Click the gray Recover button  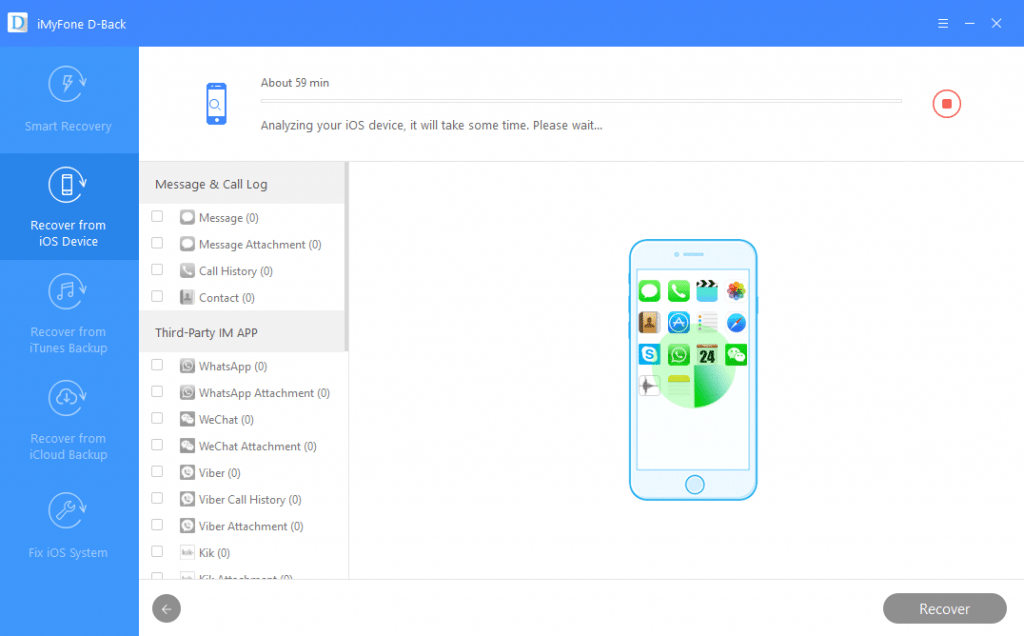click(944, 609)
